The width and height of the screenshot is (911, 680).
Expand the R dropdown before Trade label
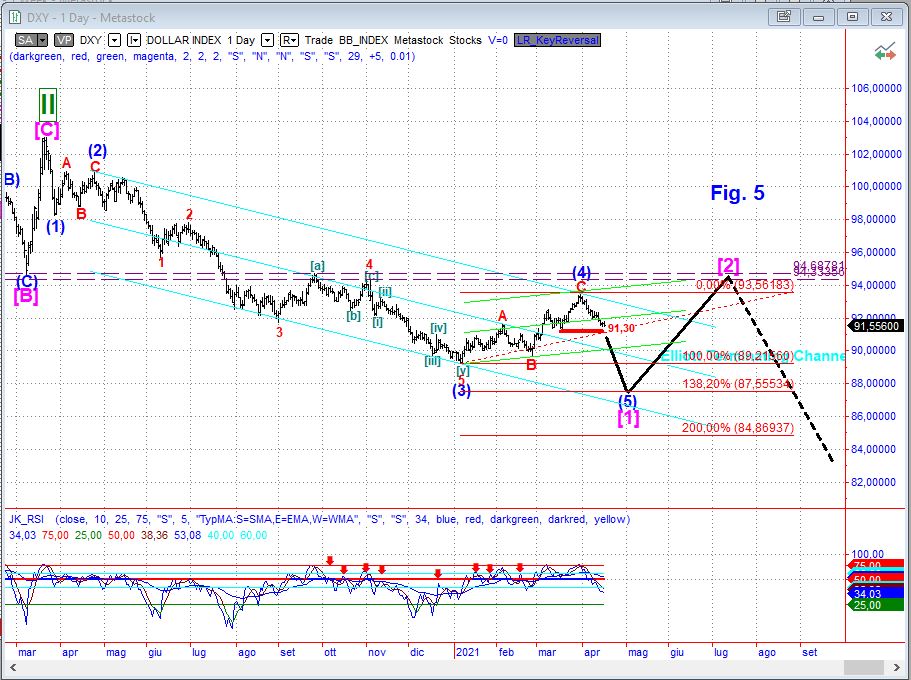pyautogui.click(x=289, y=40)
